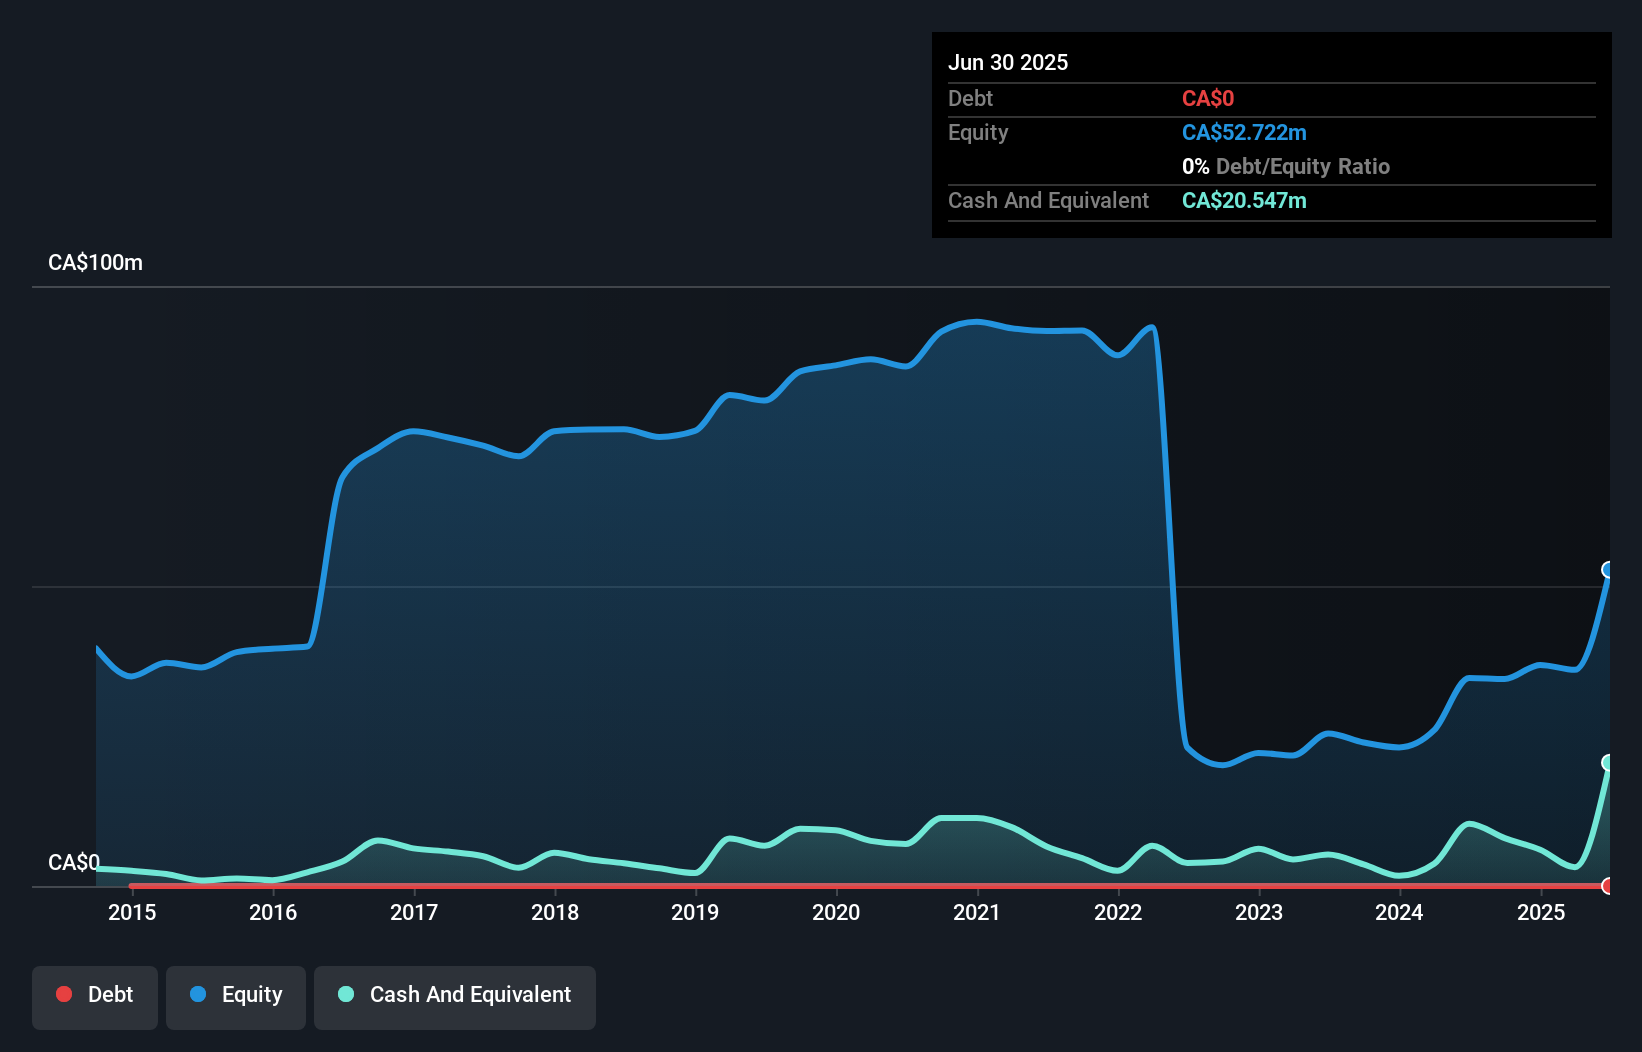This screenshot has width=1642, height=1052.
Task: Click the CA$20.547m Cash value
Action: [1245, 201]
